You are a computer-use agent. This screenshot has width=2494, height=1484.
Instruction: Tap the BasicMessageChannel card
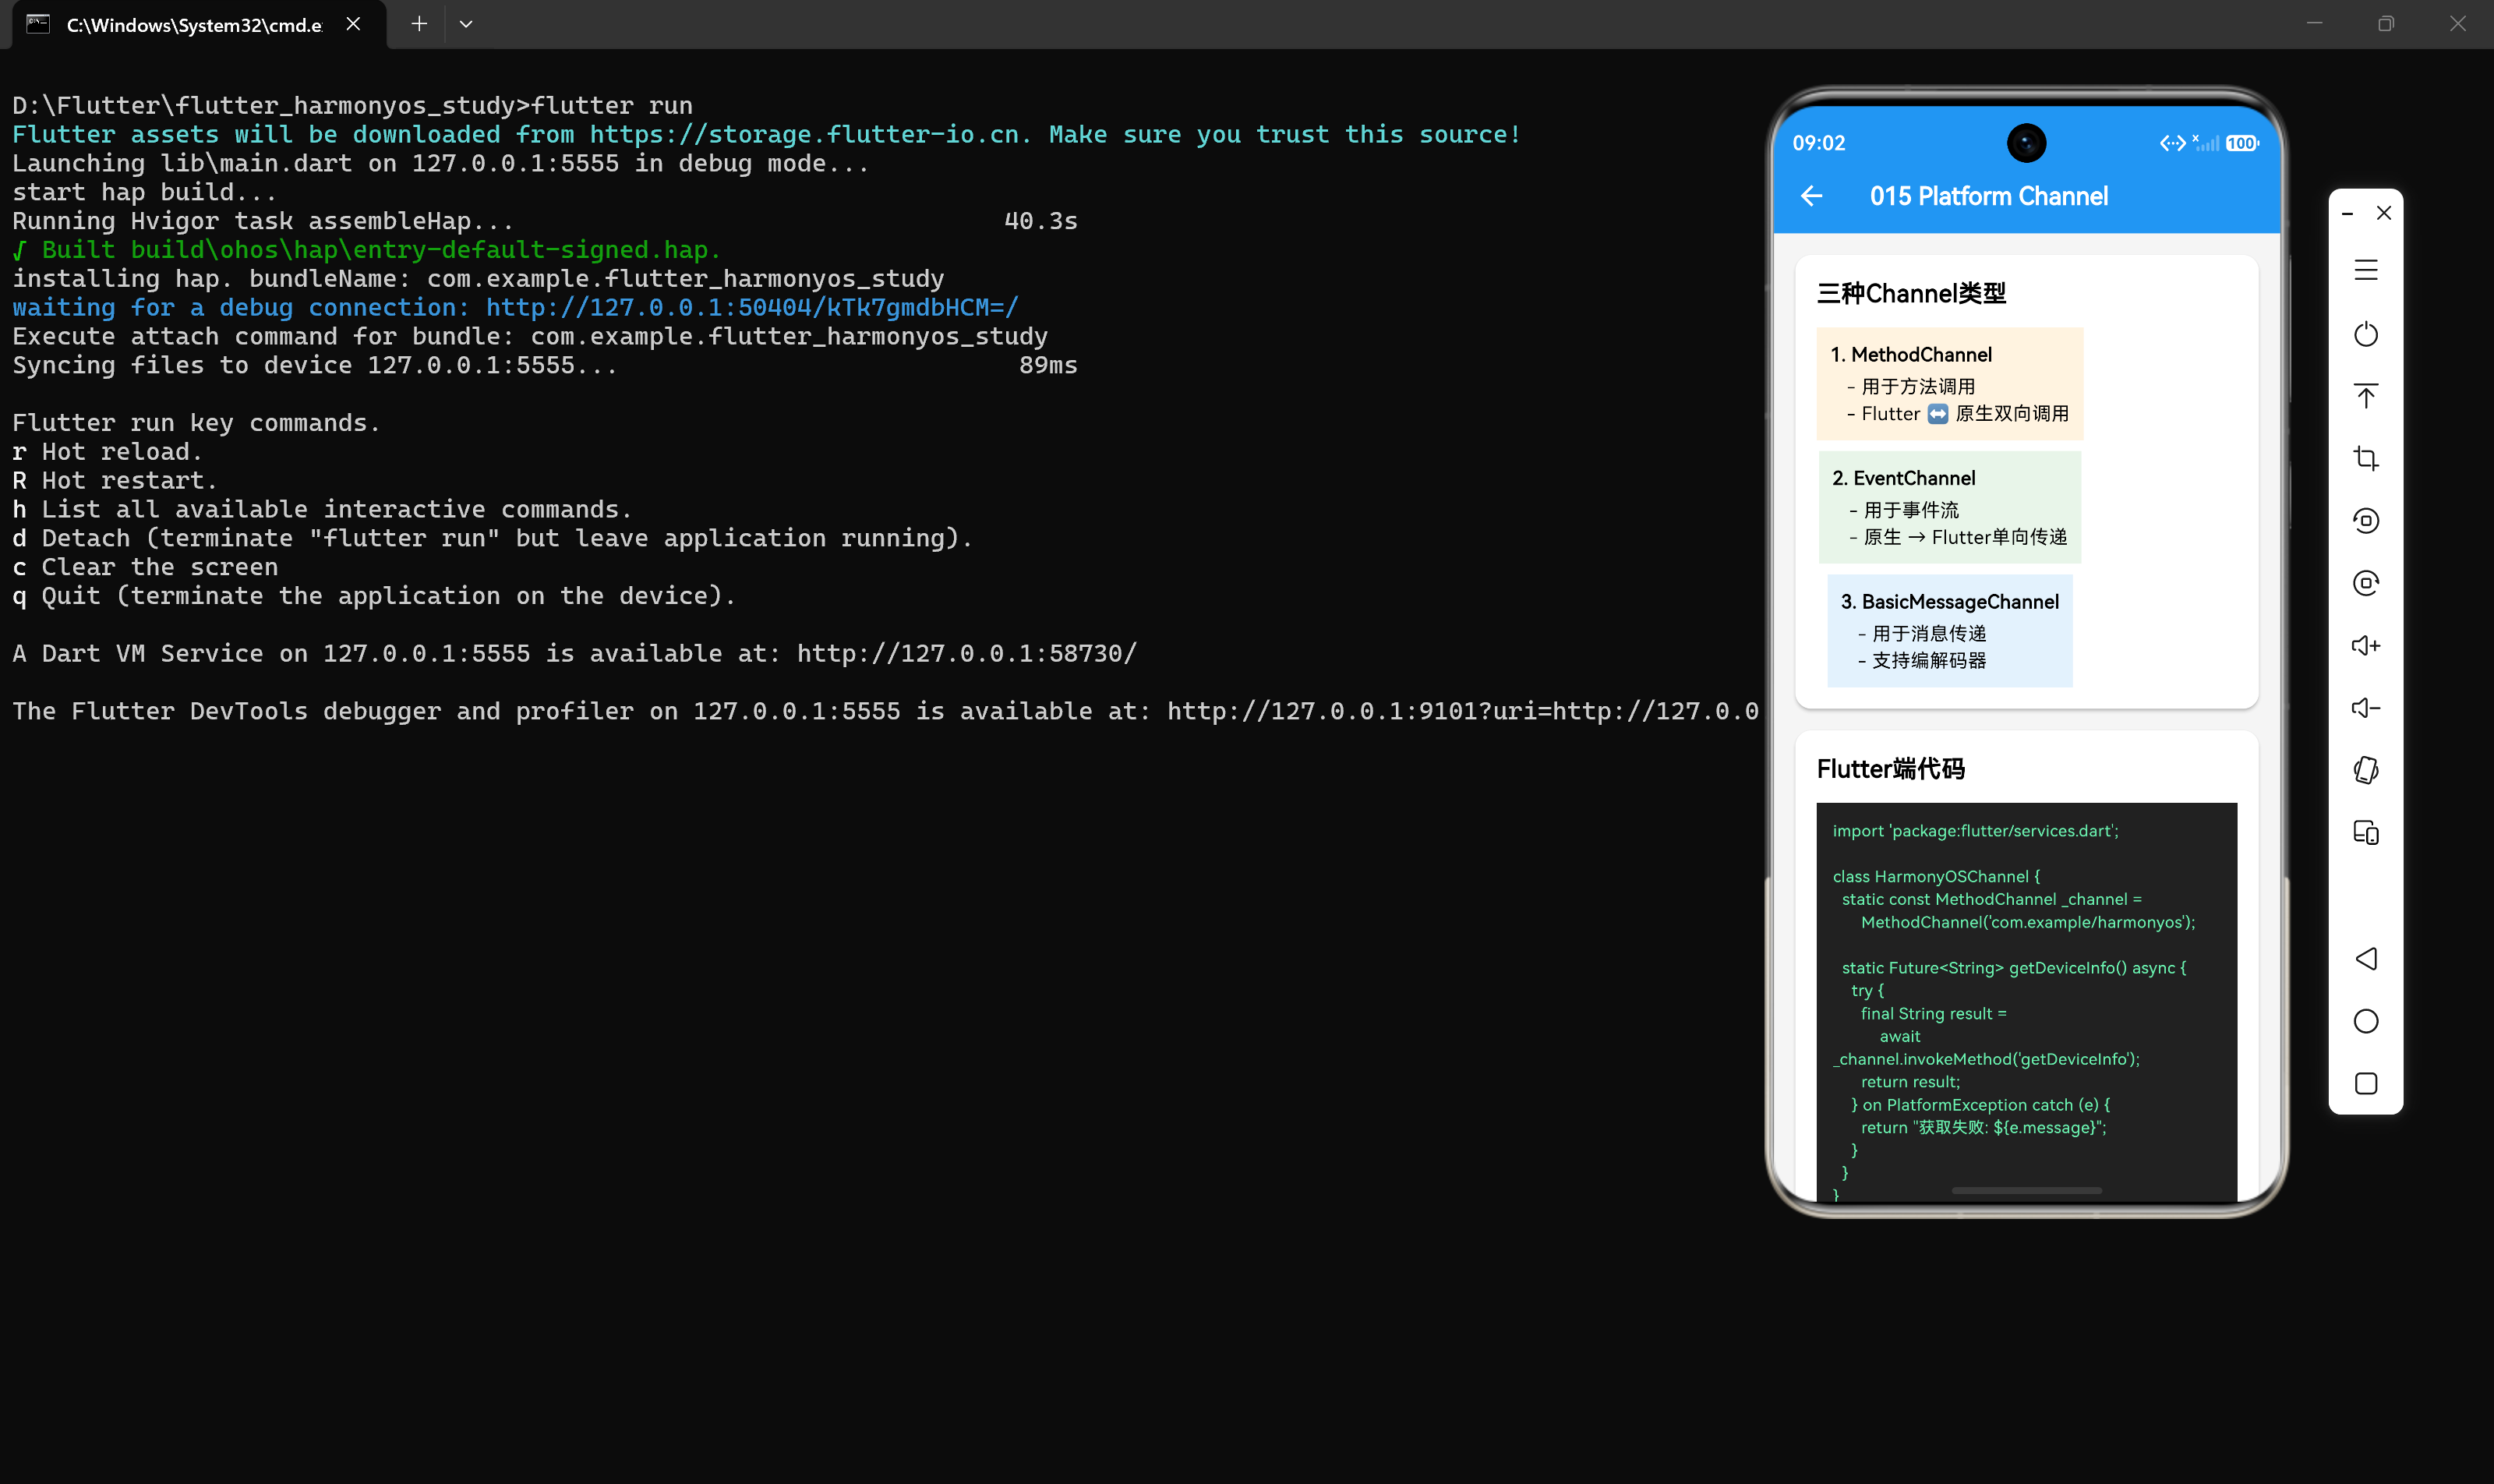coord(1949,631)
